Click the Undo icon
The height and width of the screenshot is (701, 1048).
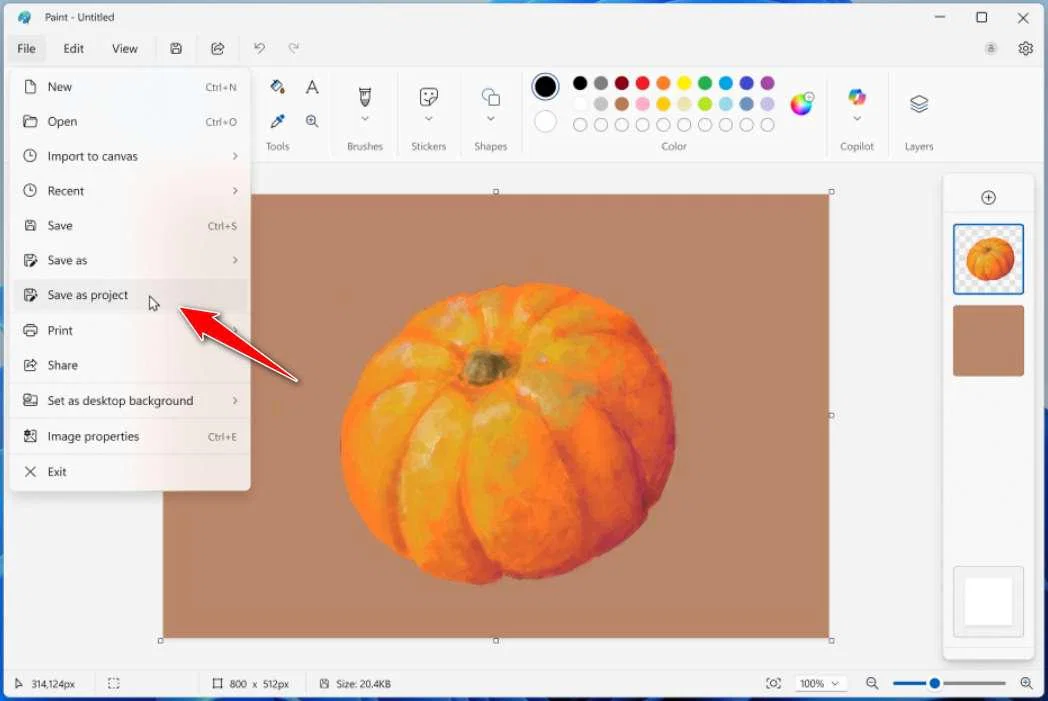point(259,48)
